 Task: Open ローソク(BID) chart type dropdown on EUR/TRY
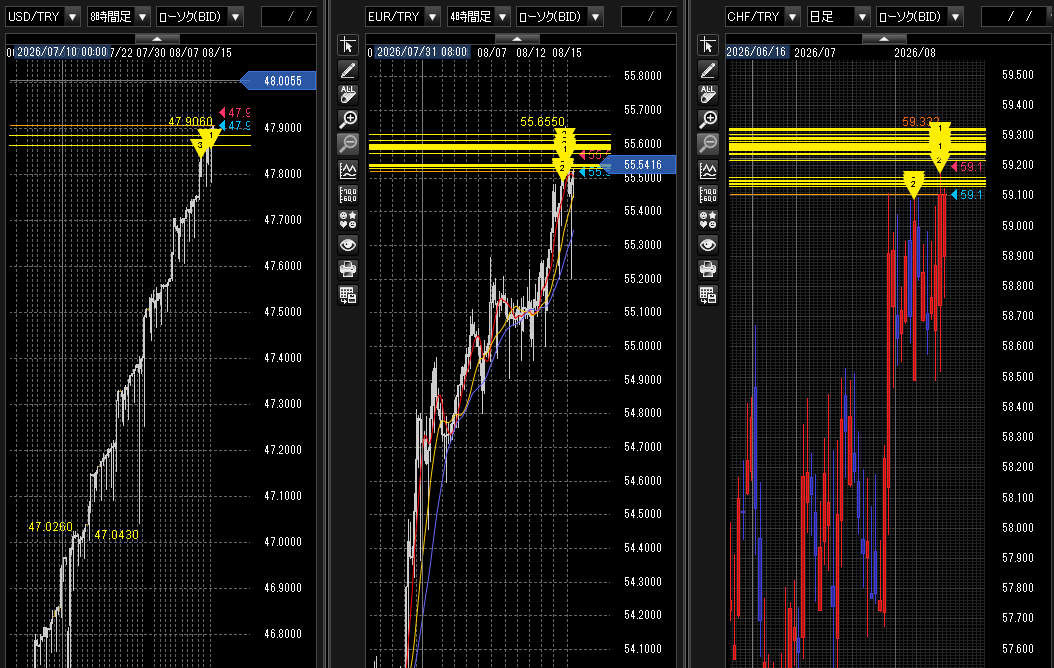[x=560, y=16]
